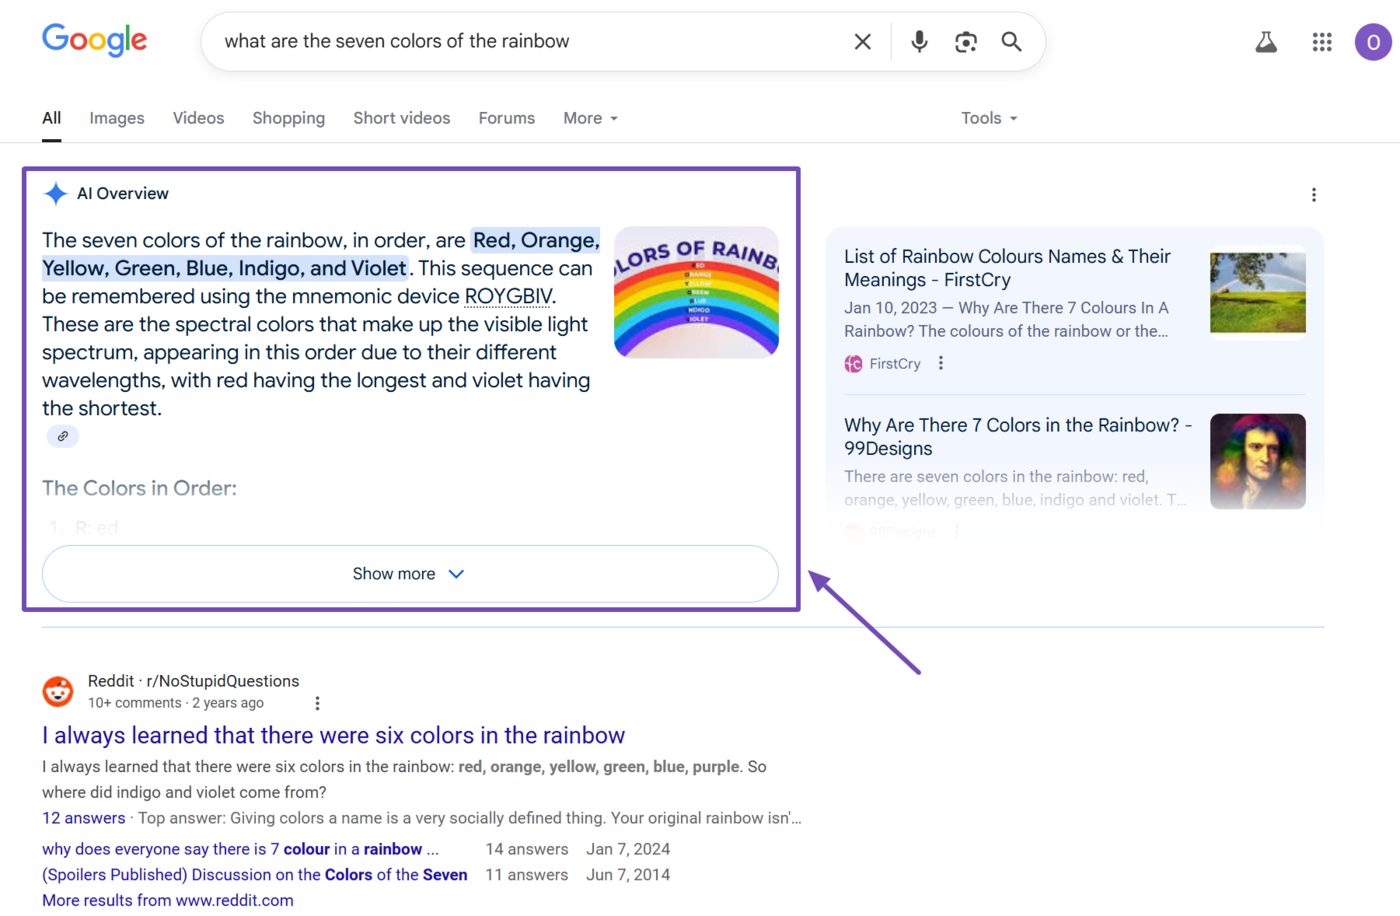Screen dimensions: 1400x916
Task: Click the FirstCry favicon
Action: click(x=853, y=364)
